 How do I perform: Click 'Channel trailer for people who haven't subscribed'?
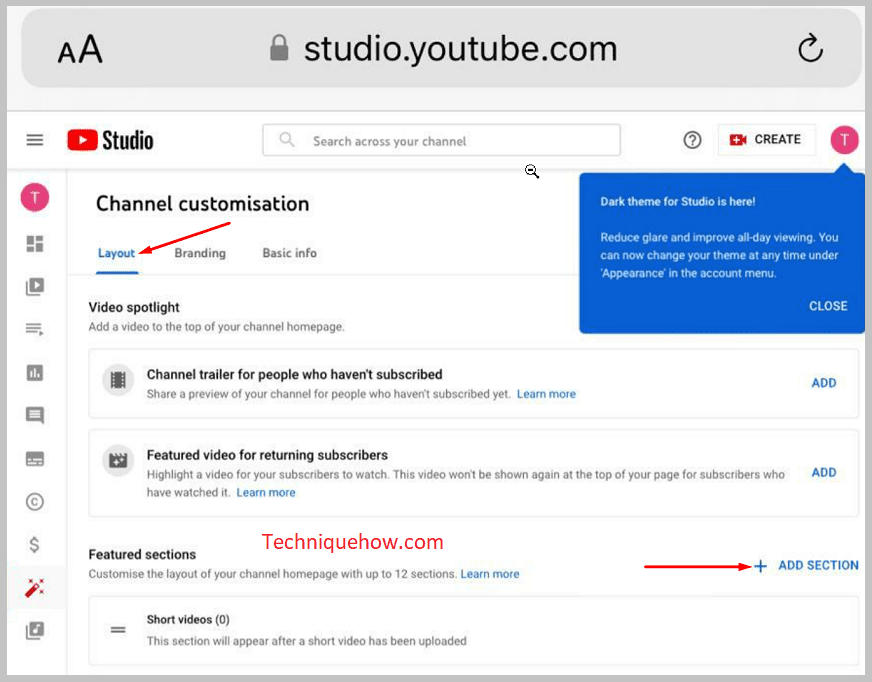click(295, 374)
